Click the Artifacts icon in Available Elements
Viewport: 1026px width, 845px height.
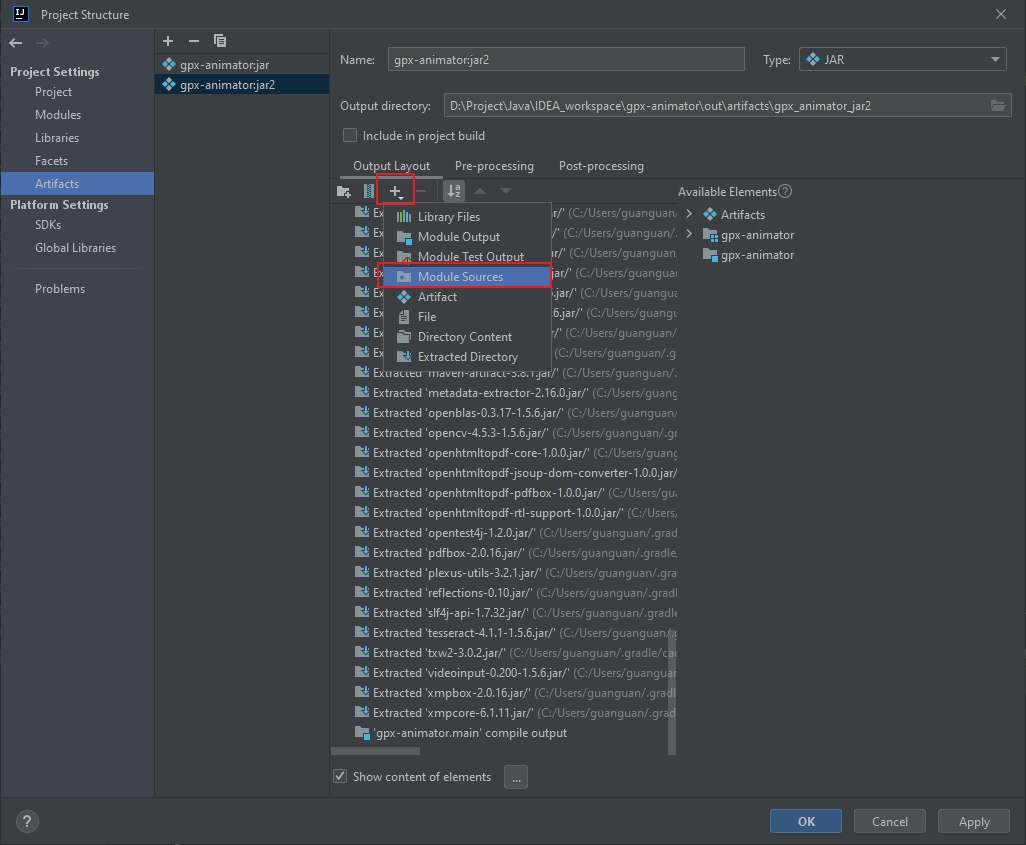pyautogui.click(x=710, y=215)
